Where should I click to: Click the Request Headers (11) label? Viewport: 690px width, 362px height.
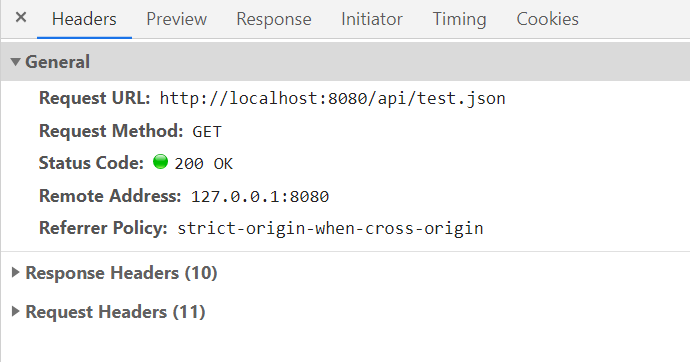tap(115, 312)
